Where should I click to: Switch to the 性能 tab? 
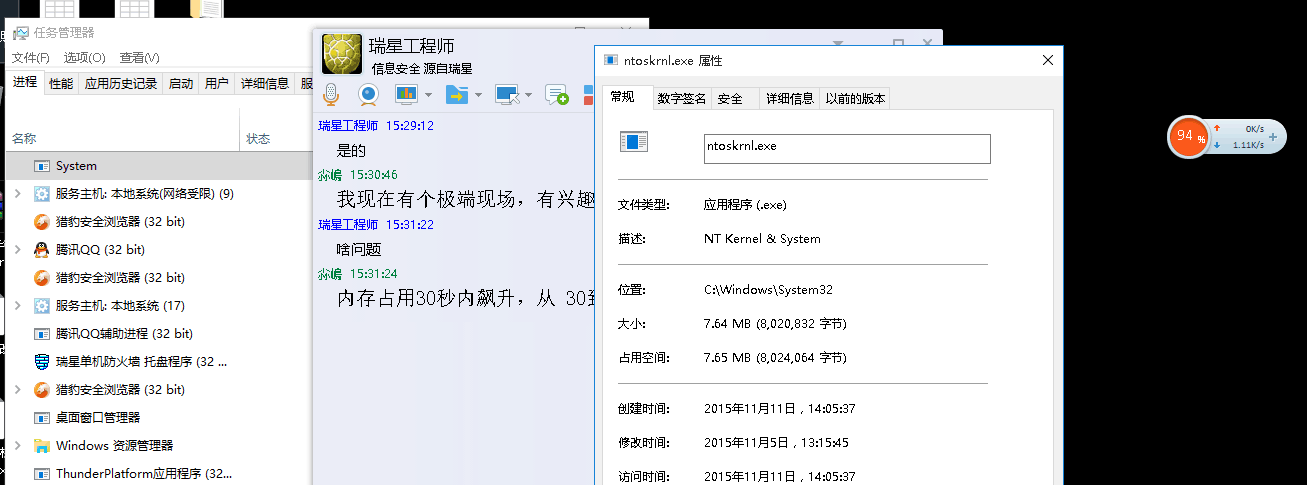pyautogui.click(x=61, y=84)
